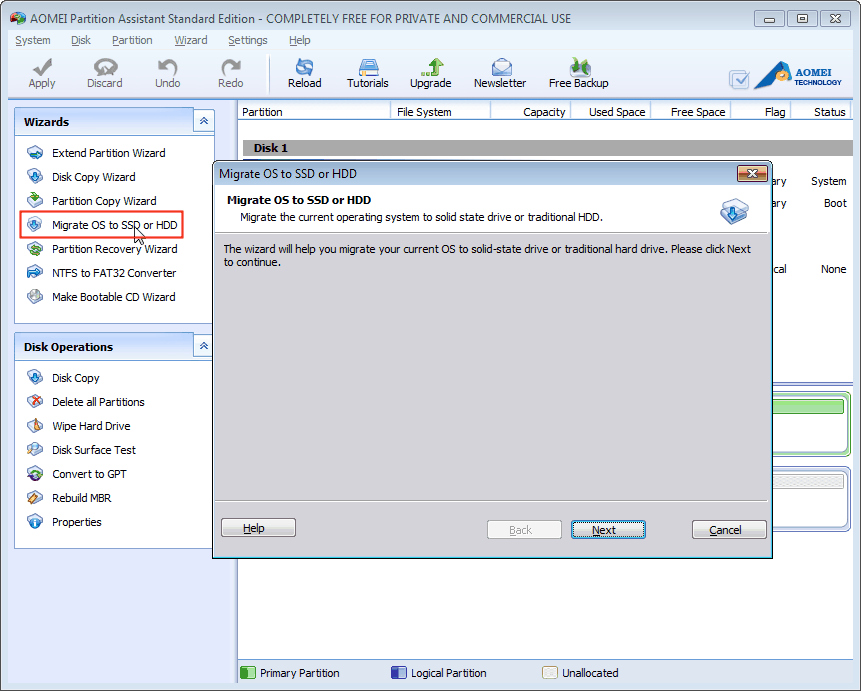The height and width of the screenshot is (691, 861).
Task: Click the Logical Partition legend swatch
Action: click(x=399, y=672)
